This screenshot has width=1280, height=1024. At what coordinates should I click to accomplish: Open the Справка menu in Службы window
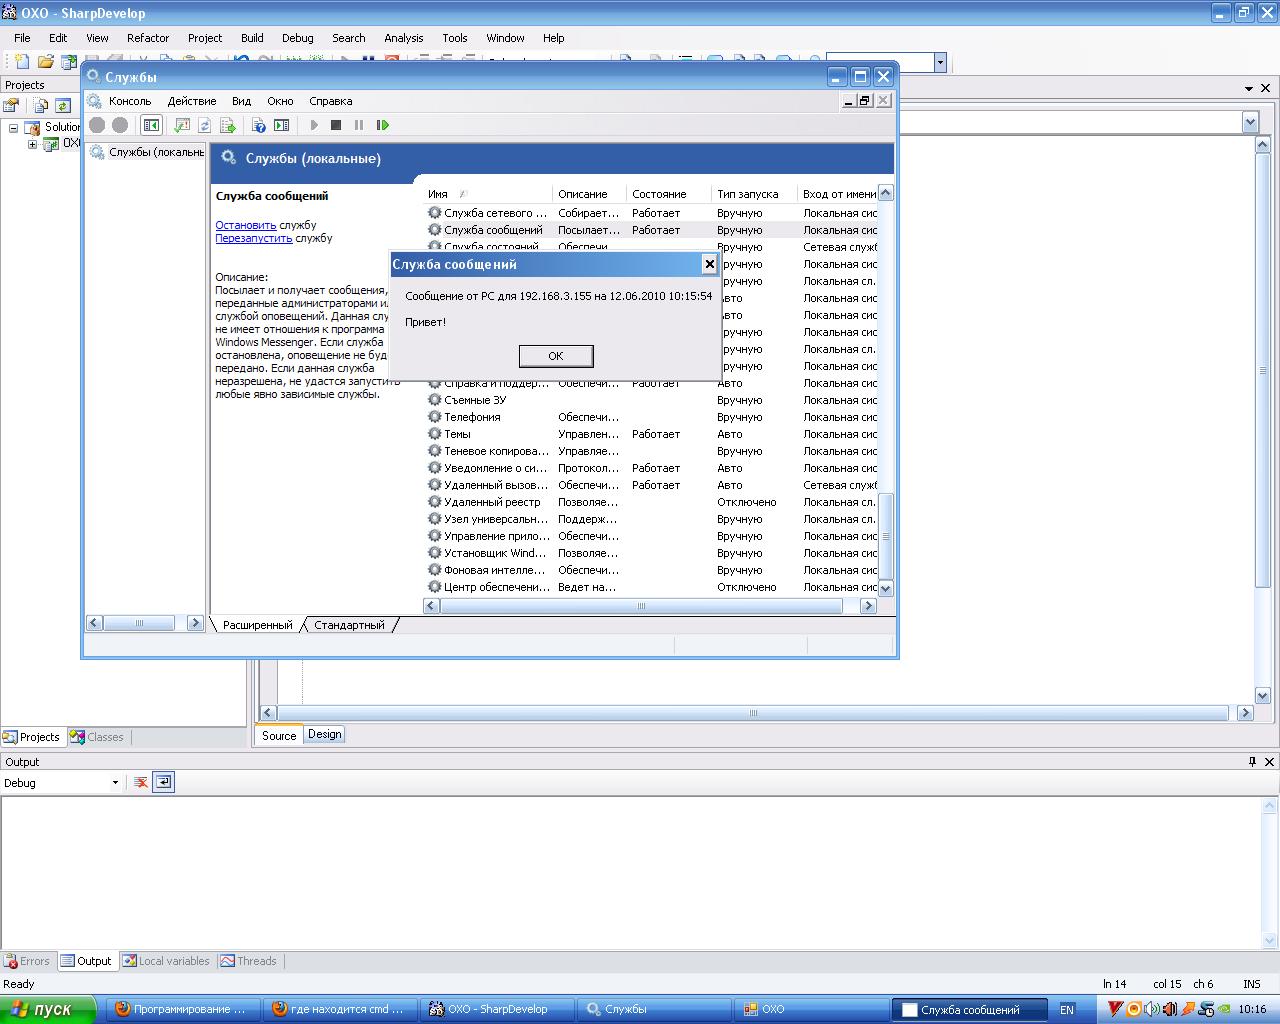(331, 101)
